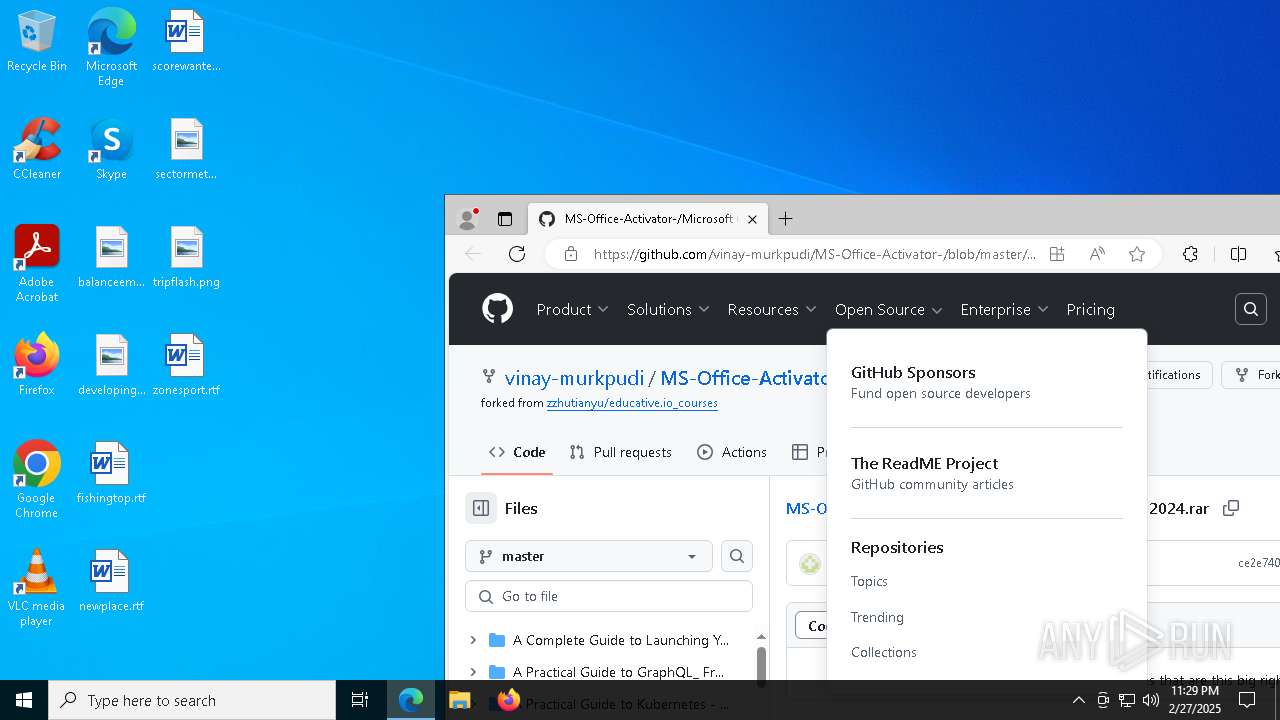Image resolution: width=1280 pixels, height=720 pixels.
Task: Click the Edge profile avatar icon
Action: pos(467,219)
